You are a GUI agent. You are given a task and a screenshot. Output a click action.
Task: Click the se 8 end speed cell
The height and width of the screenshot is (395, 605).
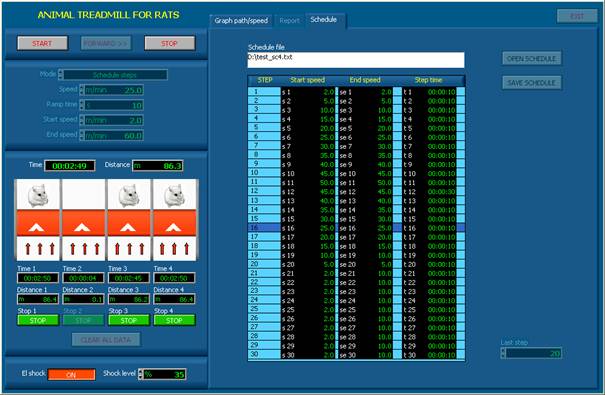(x=366, y=155)
